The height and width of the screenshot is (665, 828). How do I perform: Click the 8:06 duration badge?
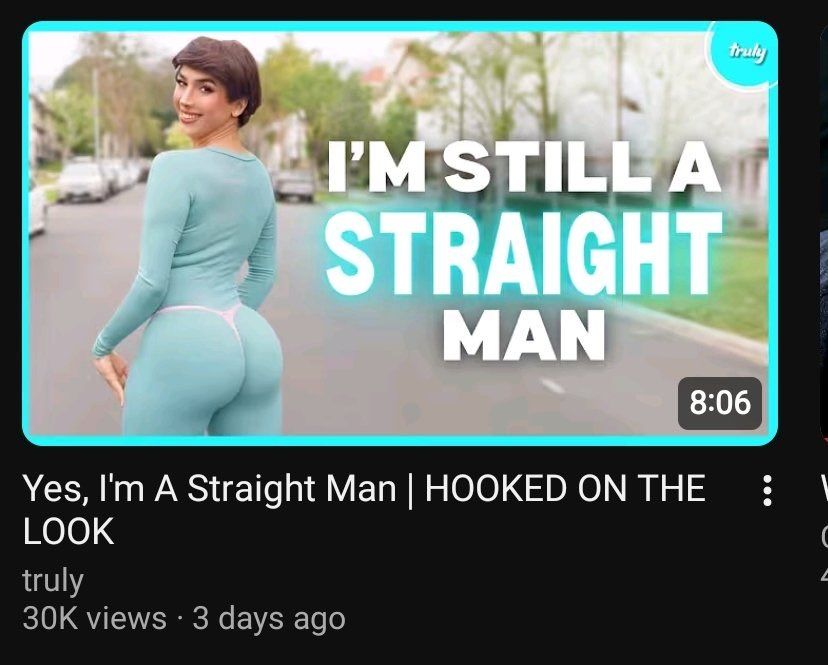[720, 403]
